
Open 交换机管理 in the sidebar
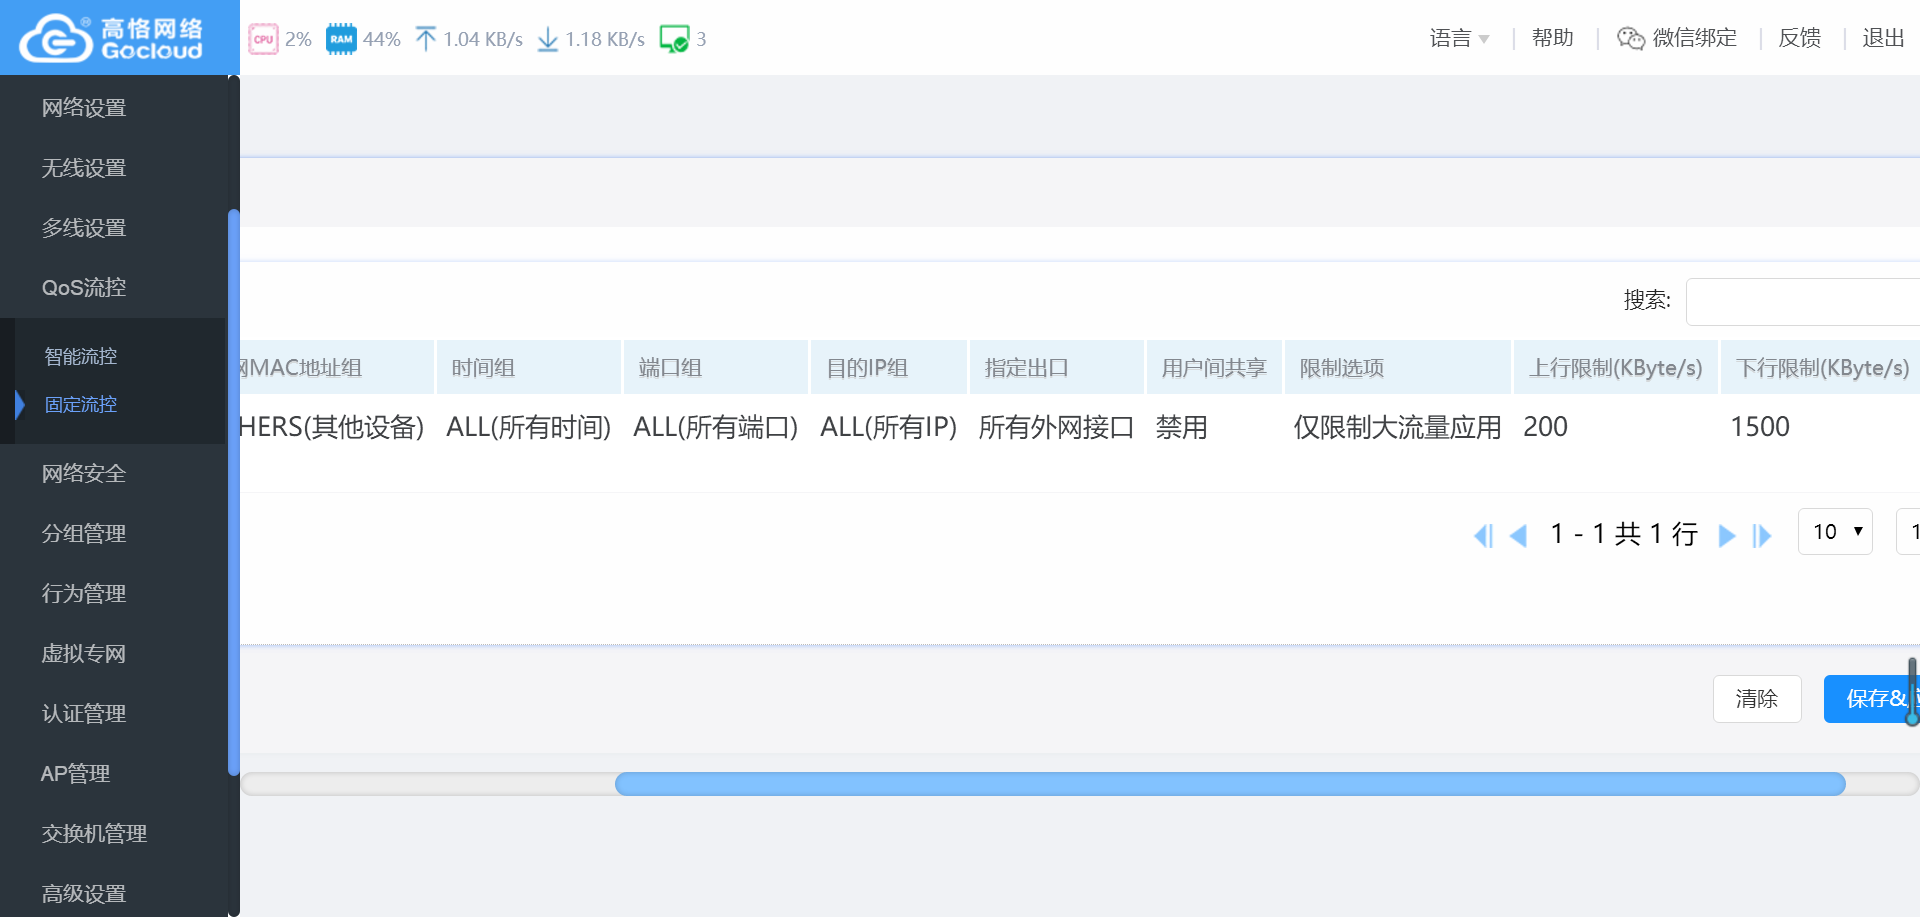click(x=94, y=834)
